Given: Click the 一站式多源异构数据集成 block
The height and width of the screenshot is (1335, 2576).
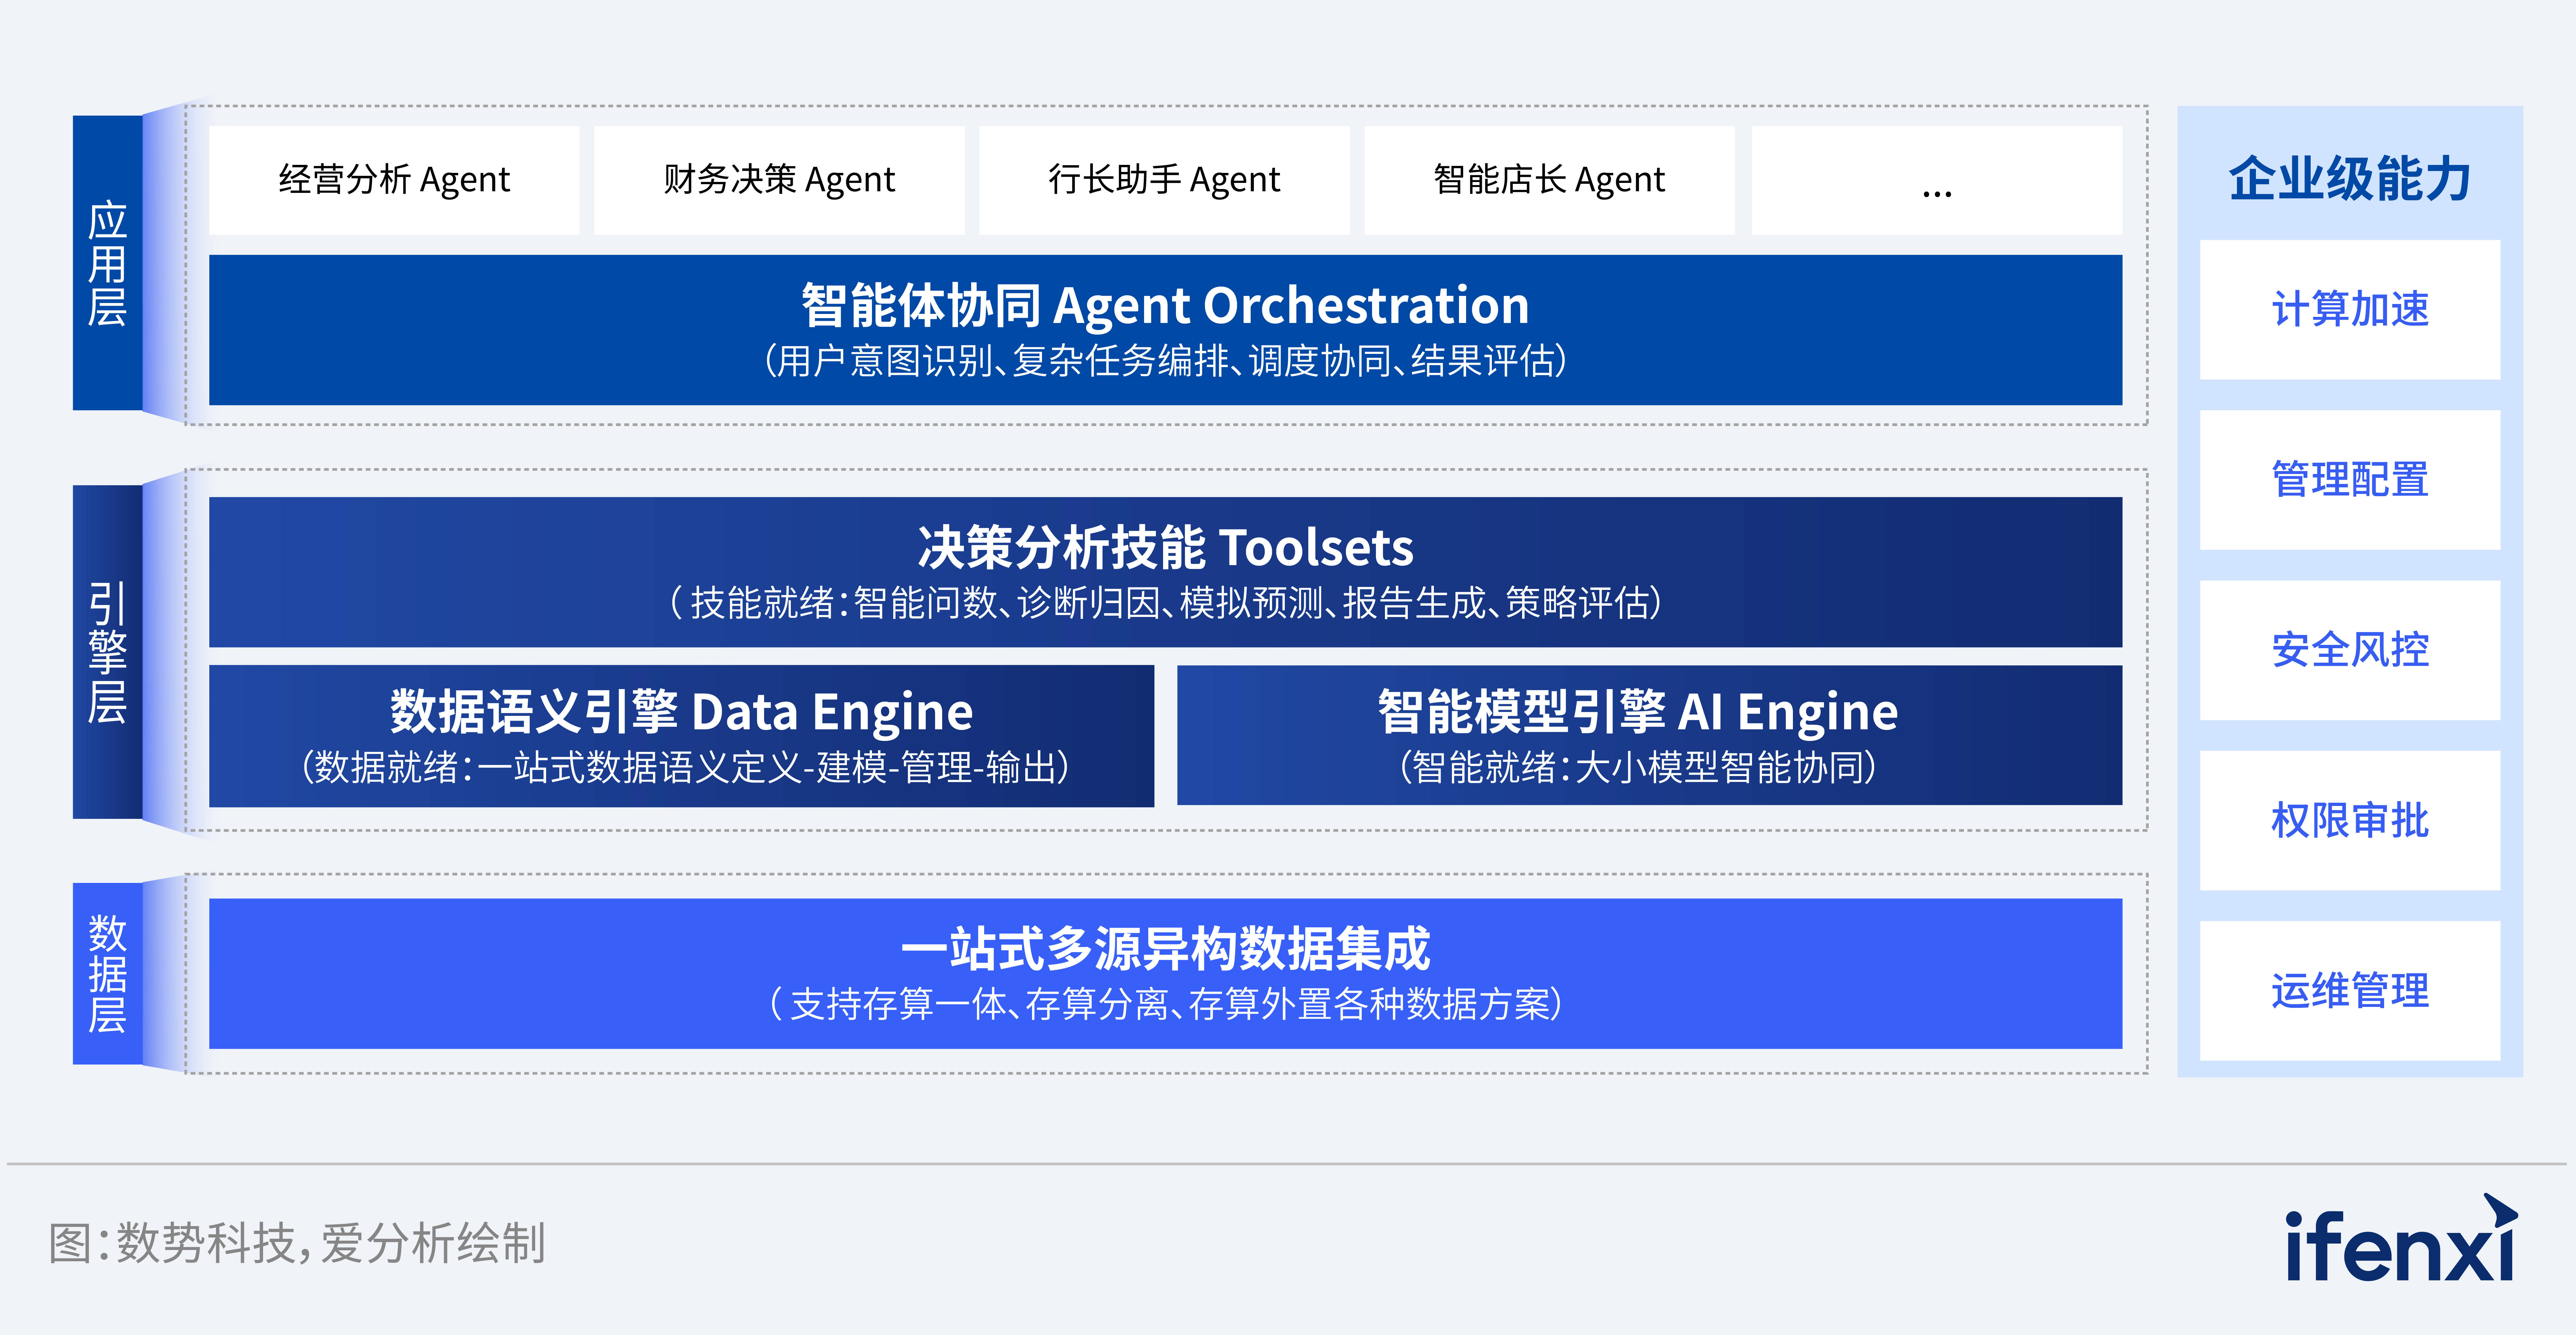Looking at the screenshot, I should tap(1165, 973).
